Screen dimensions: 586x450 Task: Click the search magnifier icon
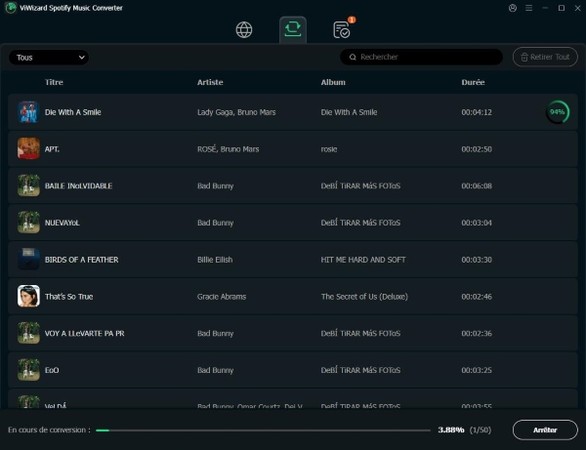pyautogui.click(x=352, y=57)
